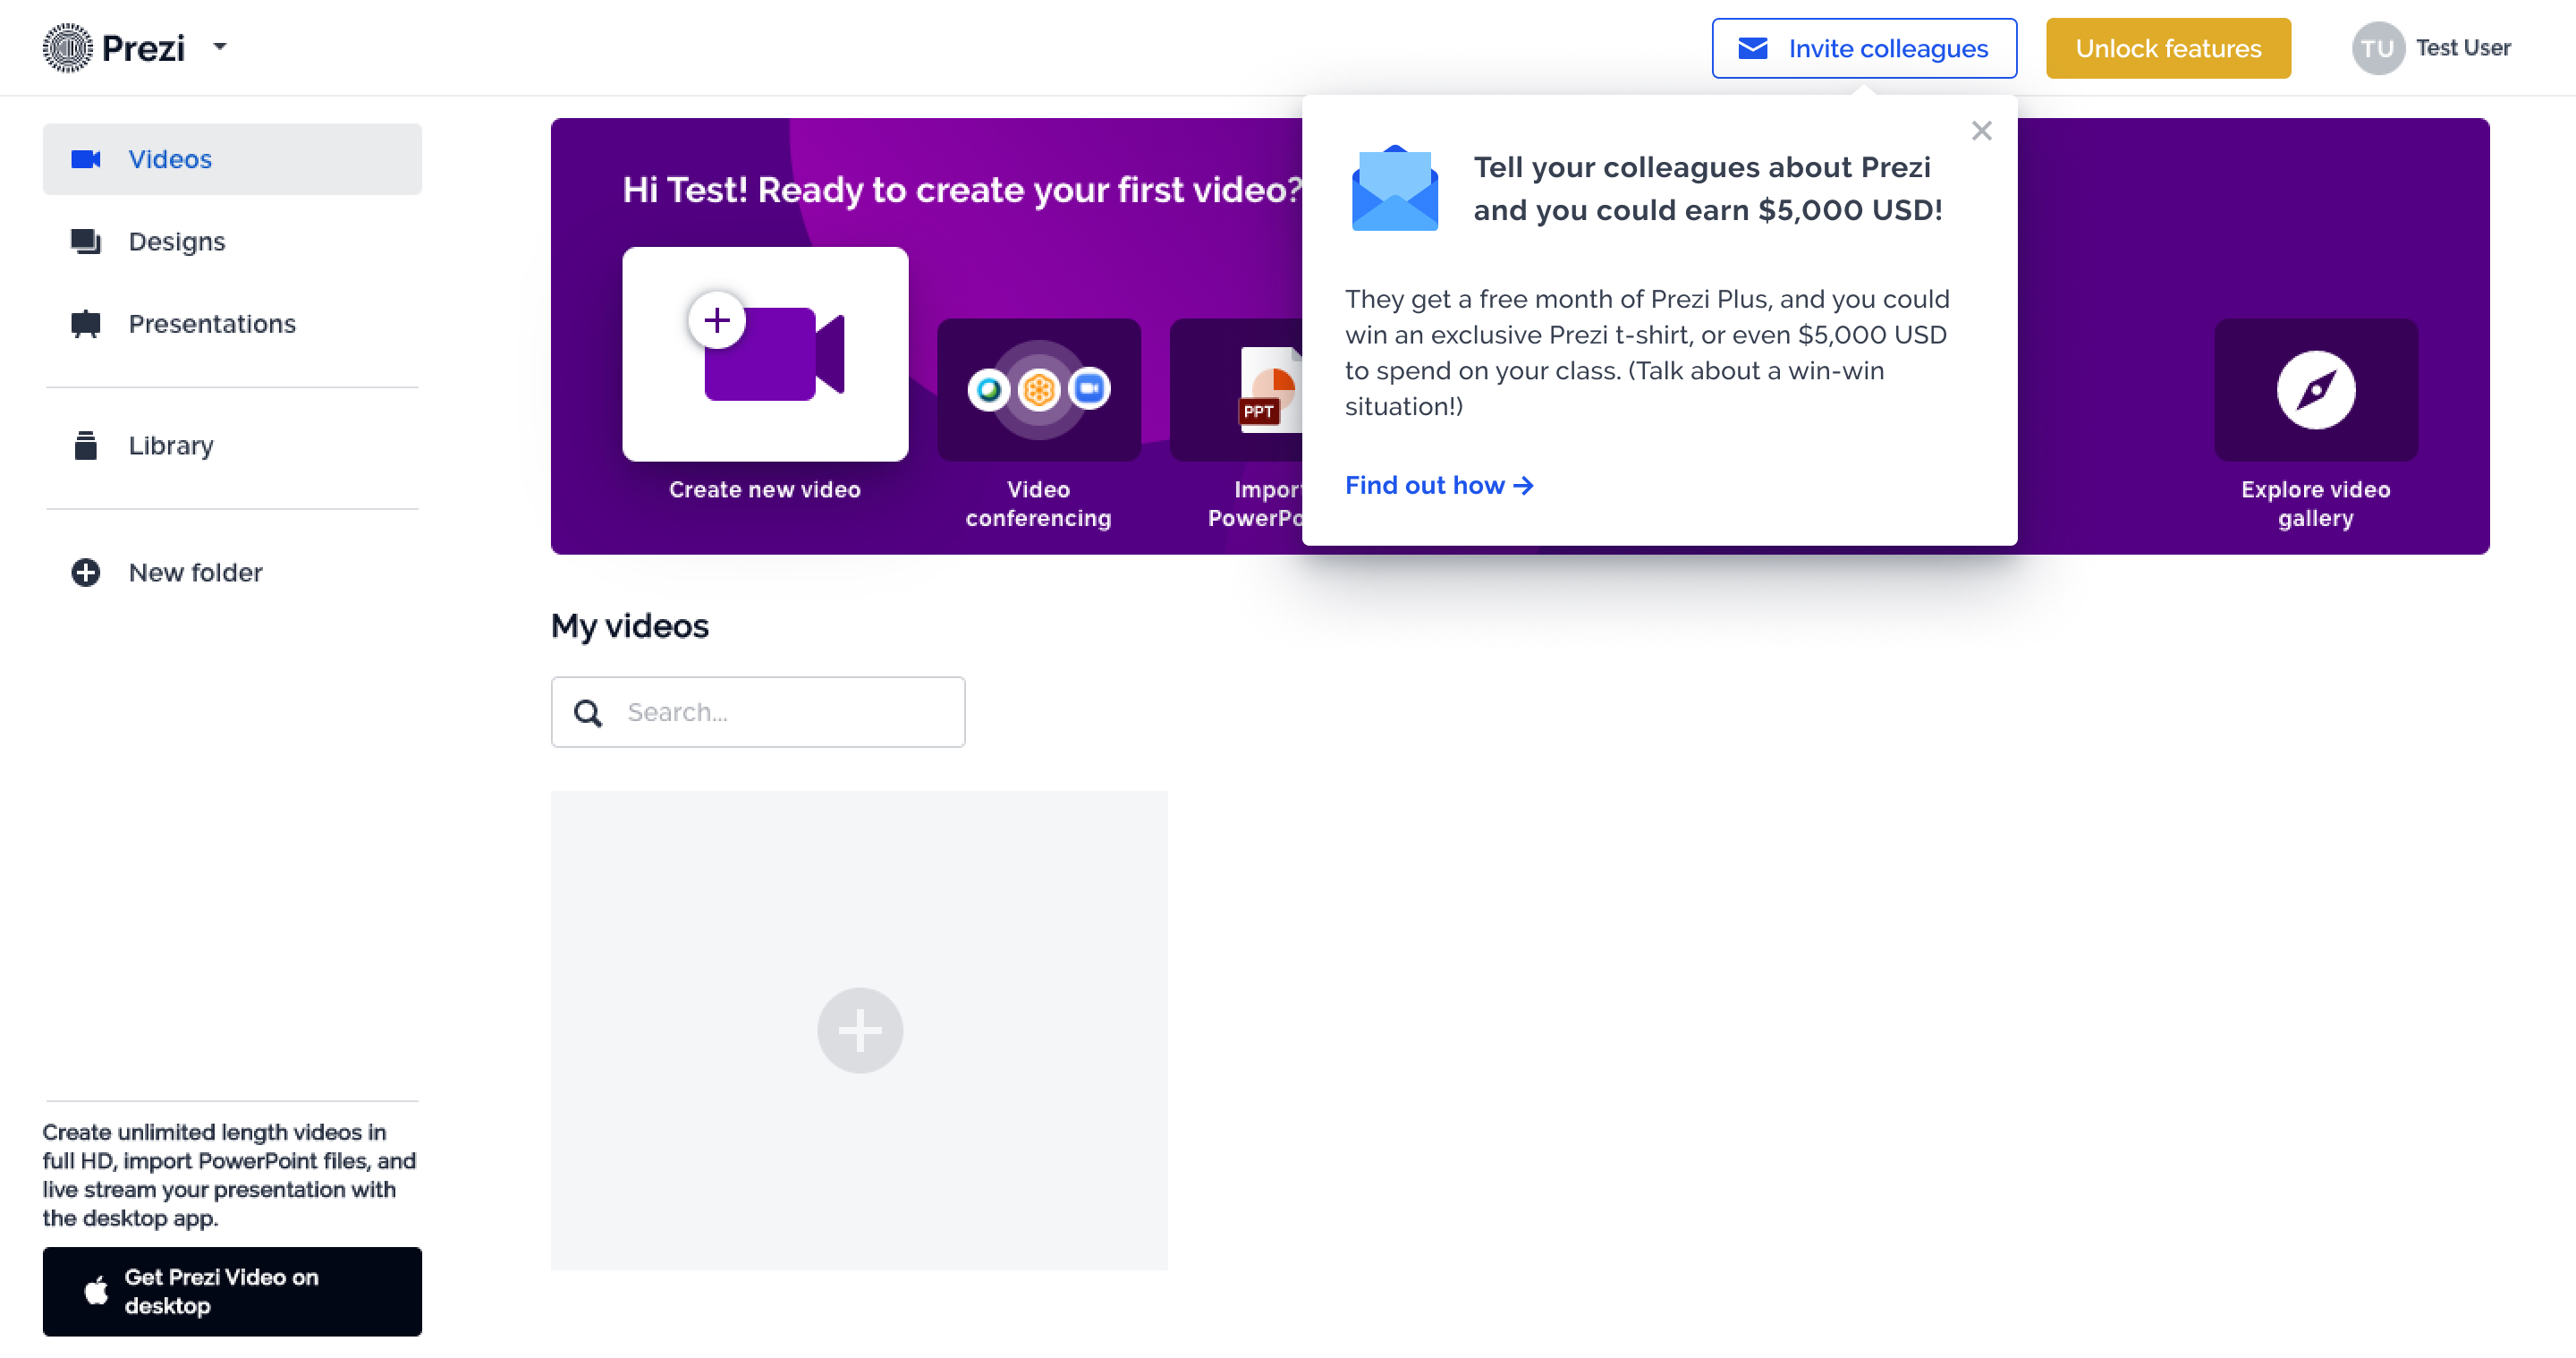Click the New folder plus icon
The image size is (2576, 1358).
(86, 572)
